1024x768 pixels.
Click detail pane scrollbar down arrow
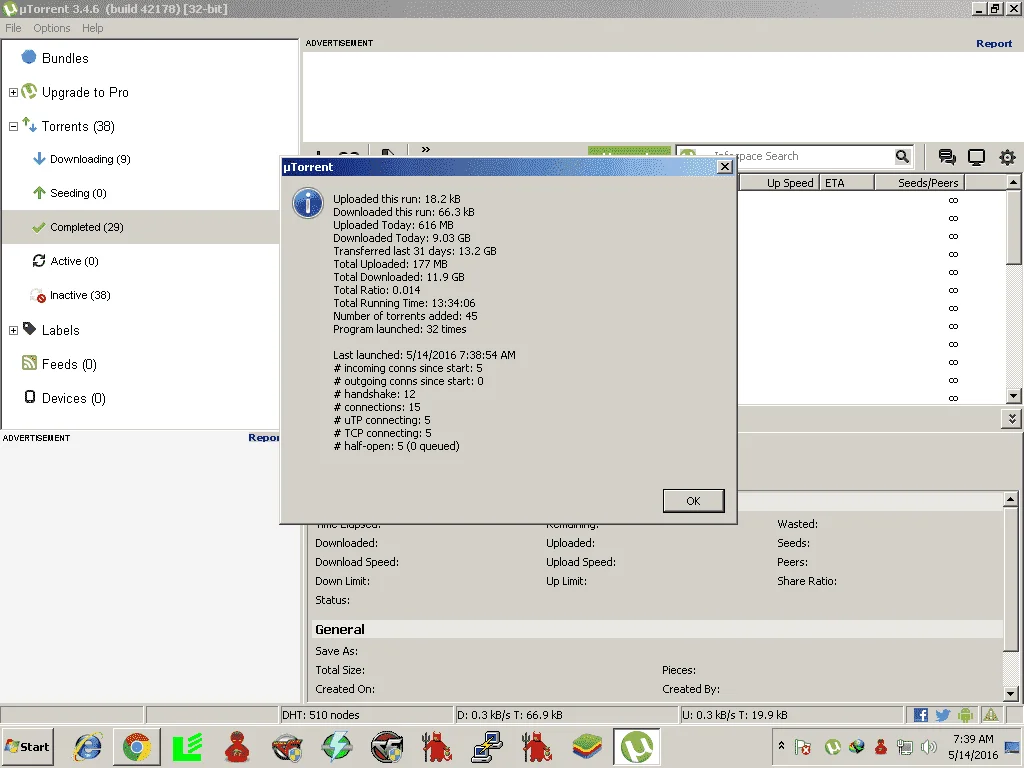[1010, 694]
